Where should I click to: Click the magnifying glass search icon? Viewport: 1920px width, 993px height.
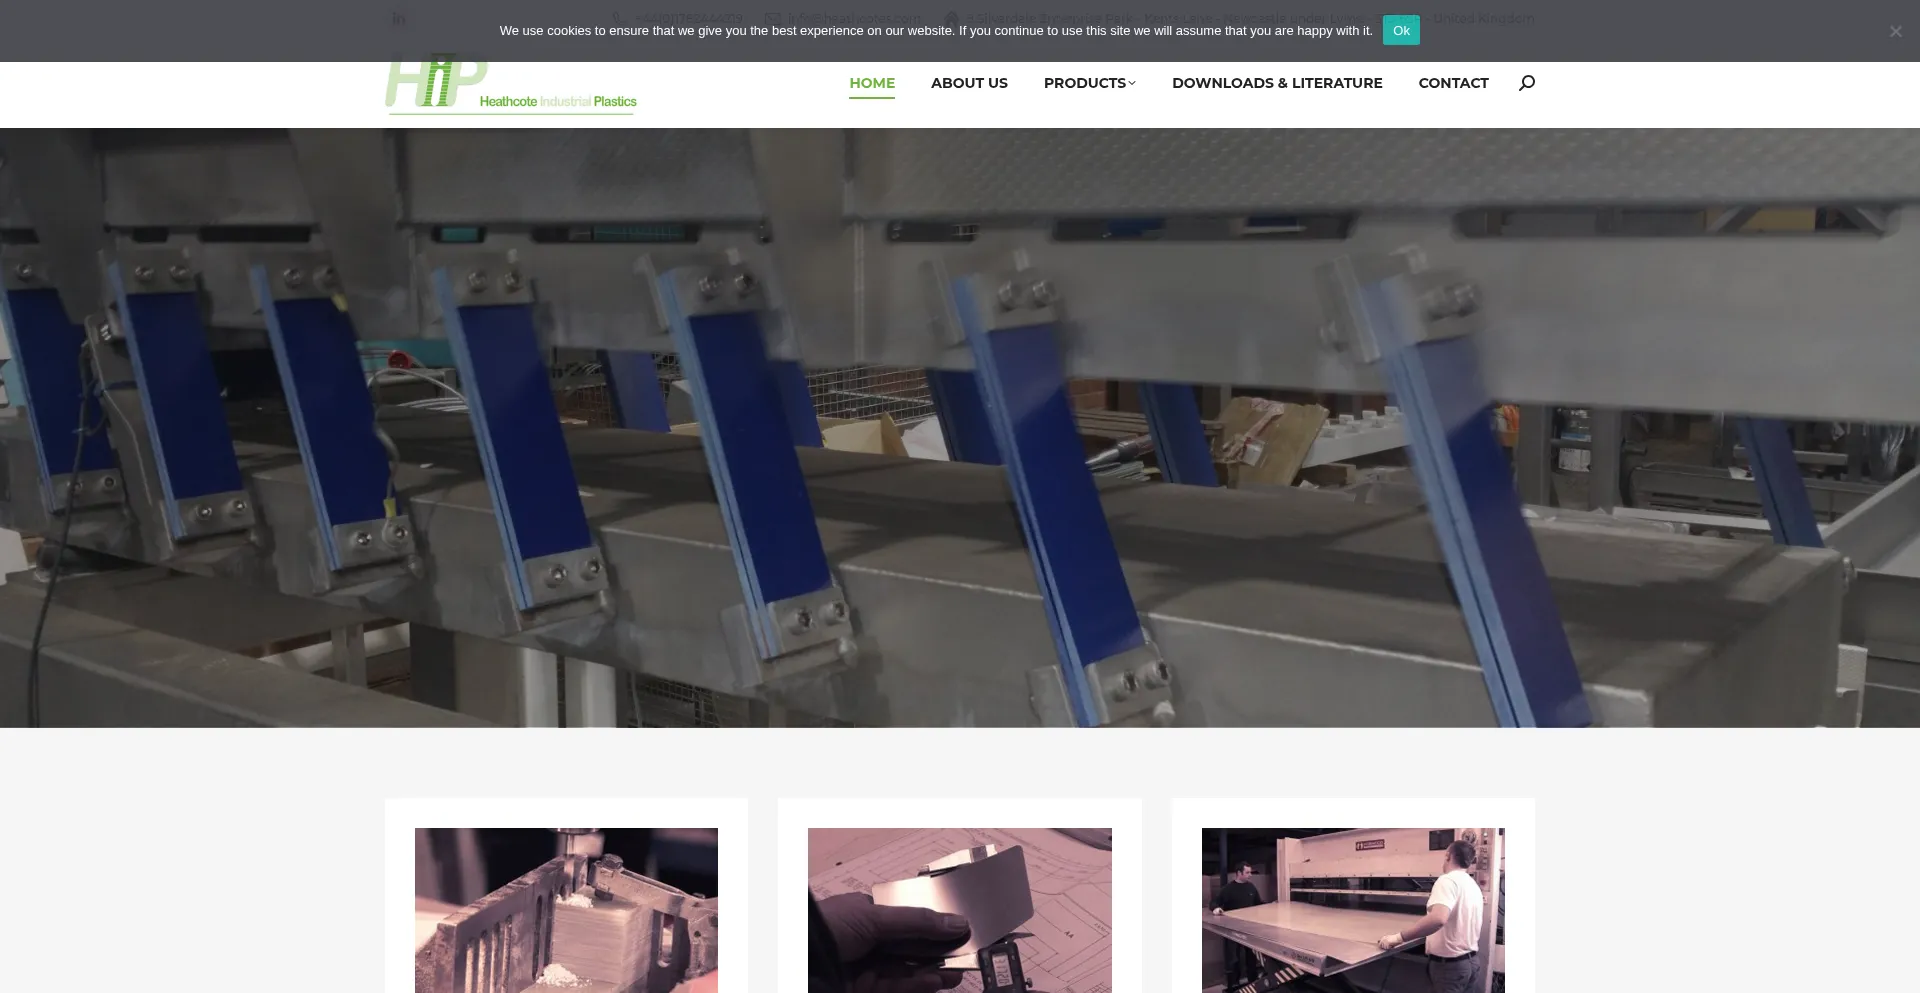tap(1526, 83)
